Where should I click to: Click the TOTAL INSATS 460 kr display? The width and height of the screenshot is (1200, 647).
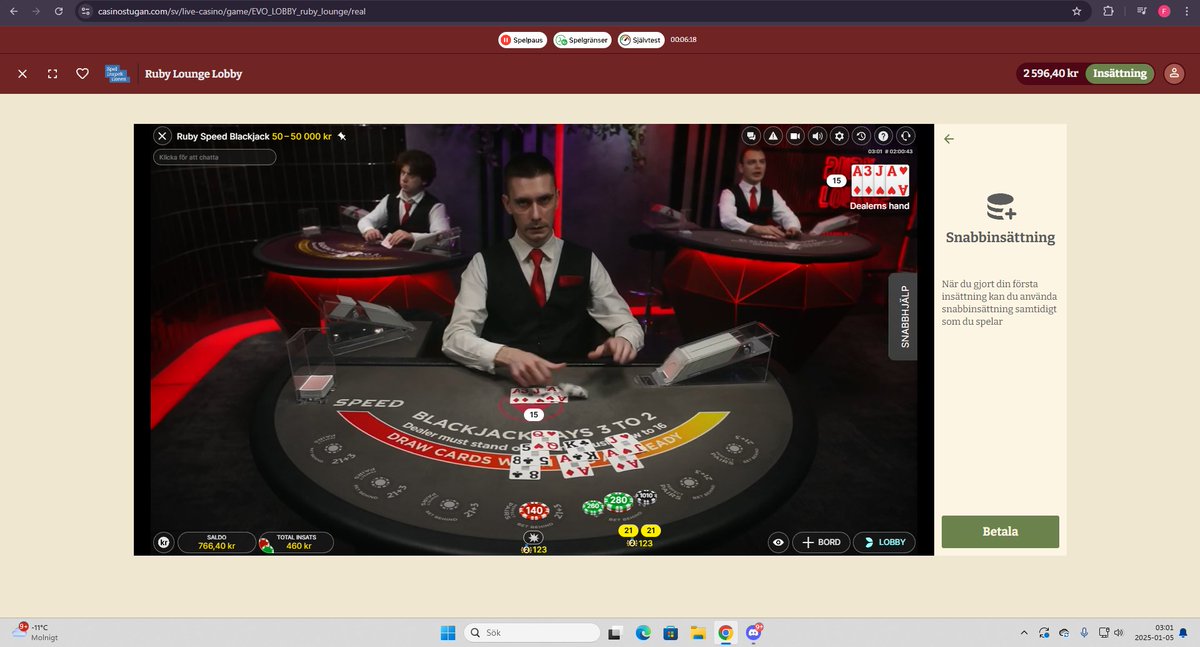[x=295, y=542]
